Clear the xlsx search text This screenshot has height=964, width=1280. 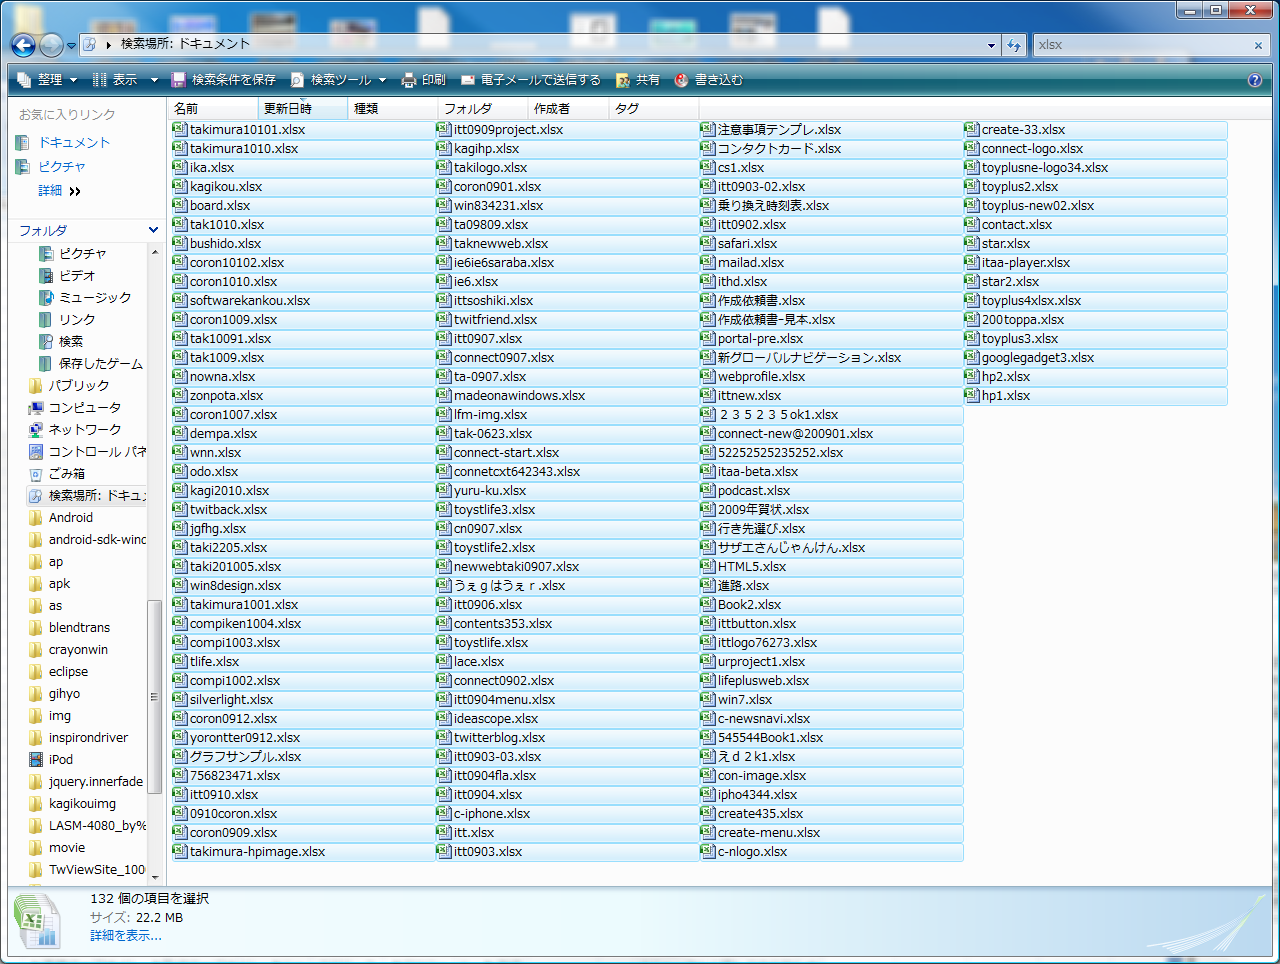pos(1258,45)
